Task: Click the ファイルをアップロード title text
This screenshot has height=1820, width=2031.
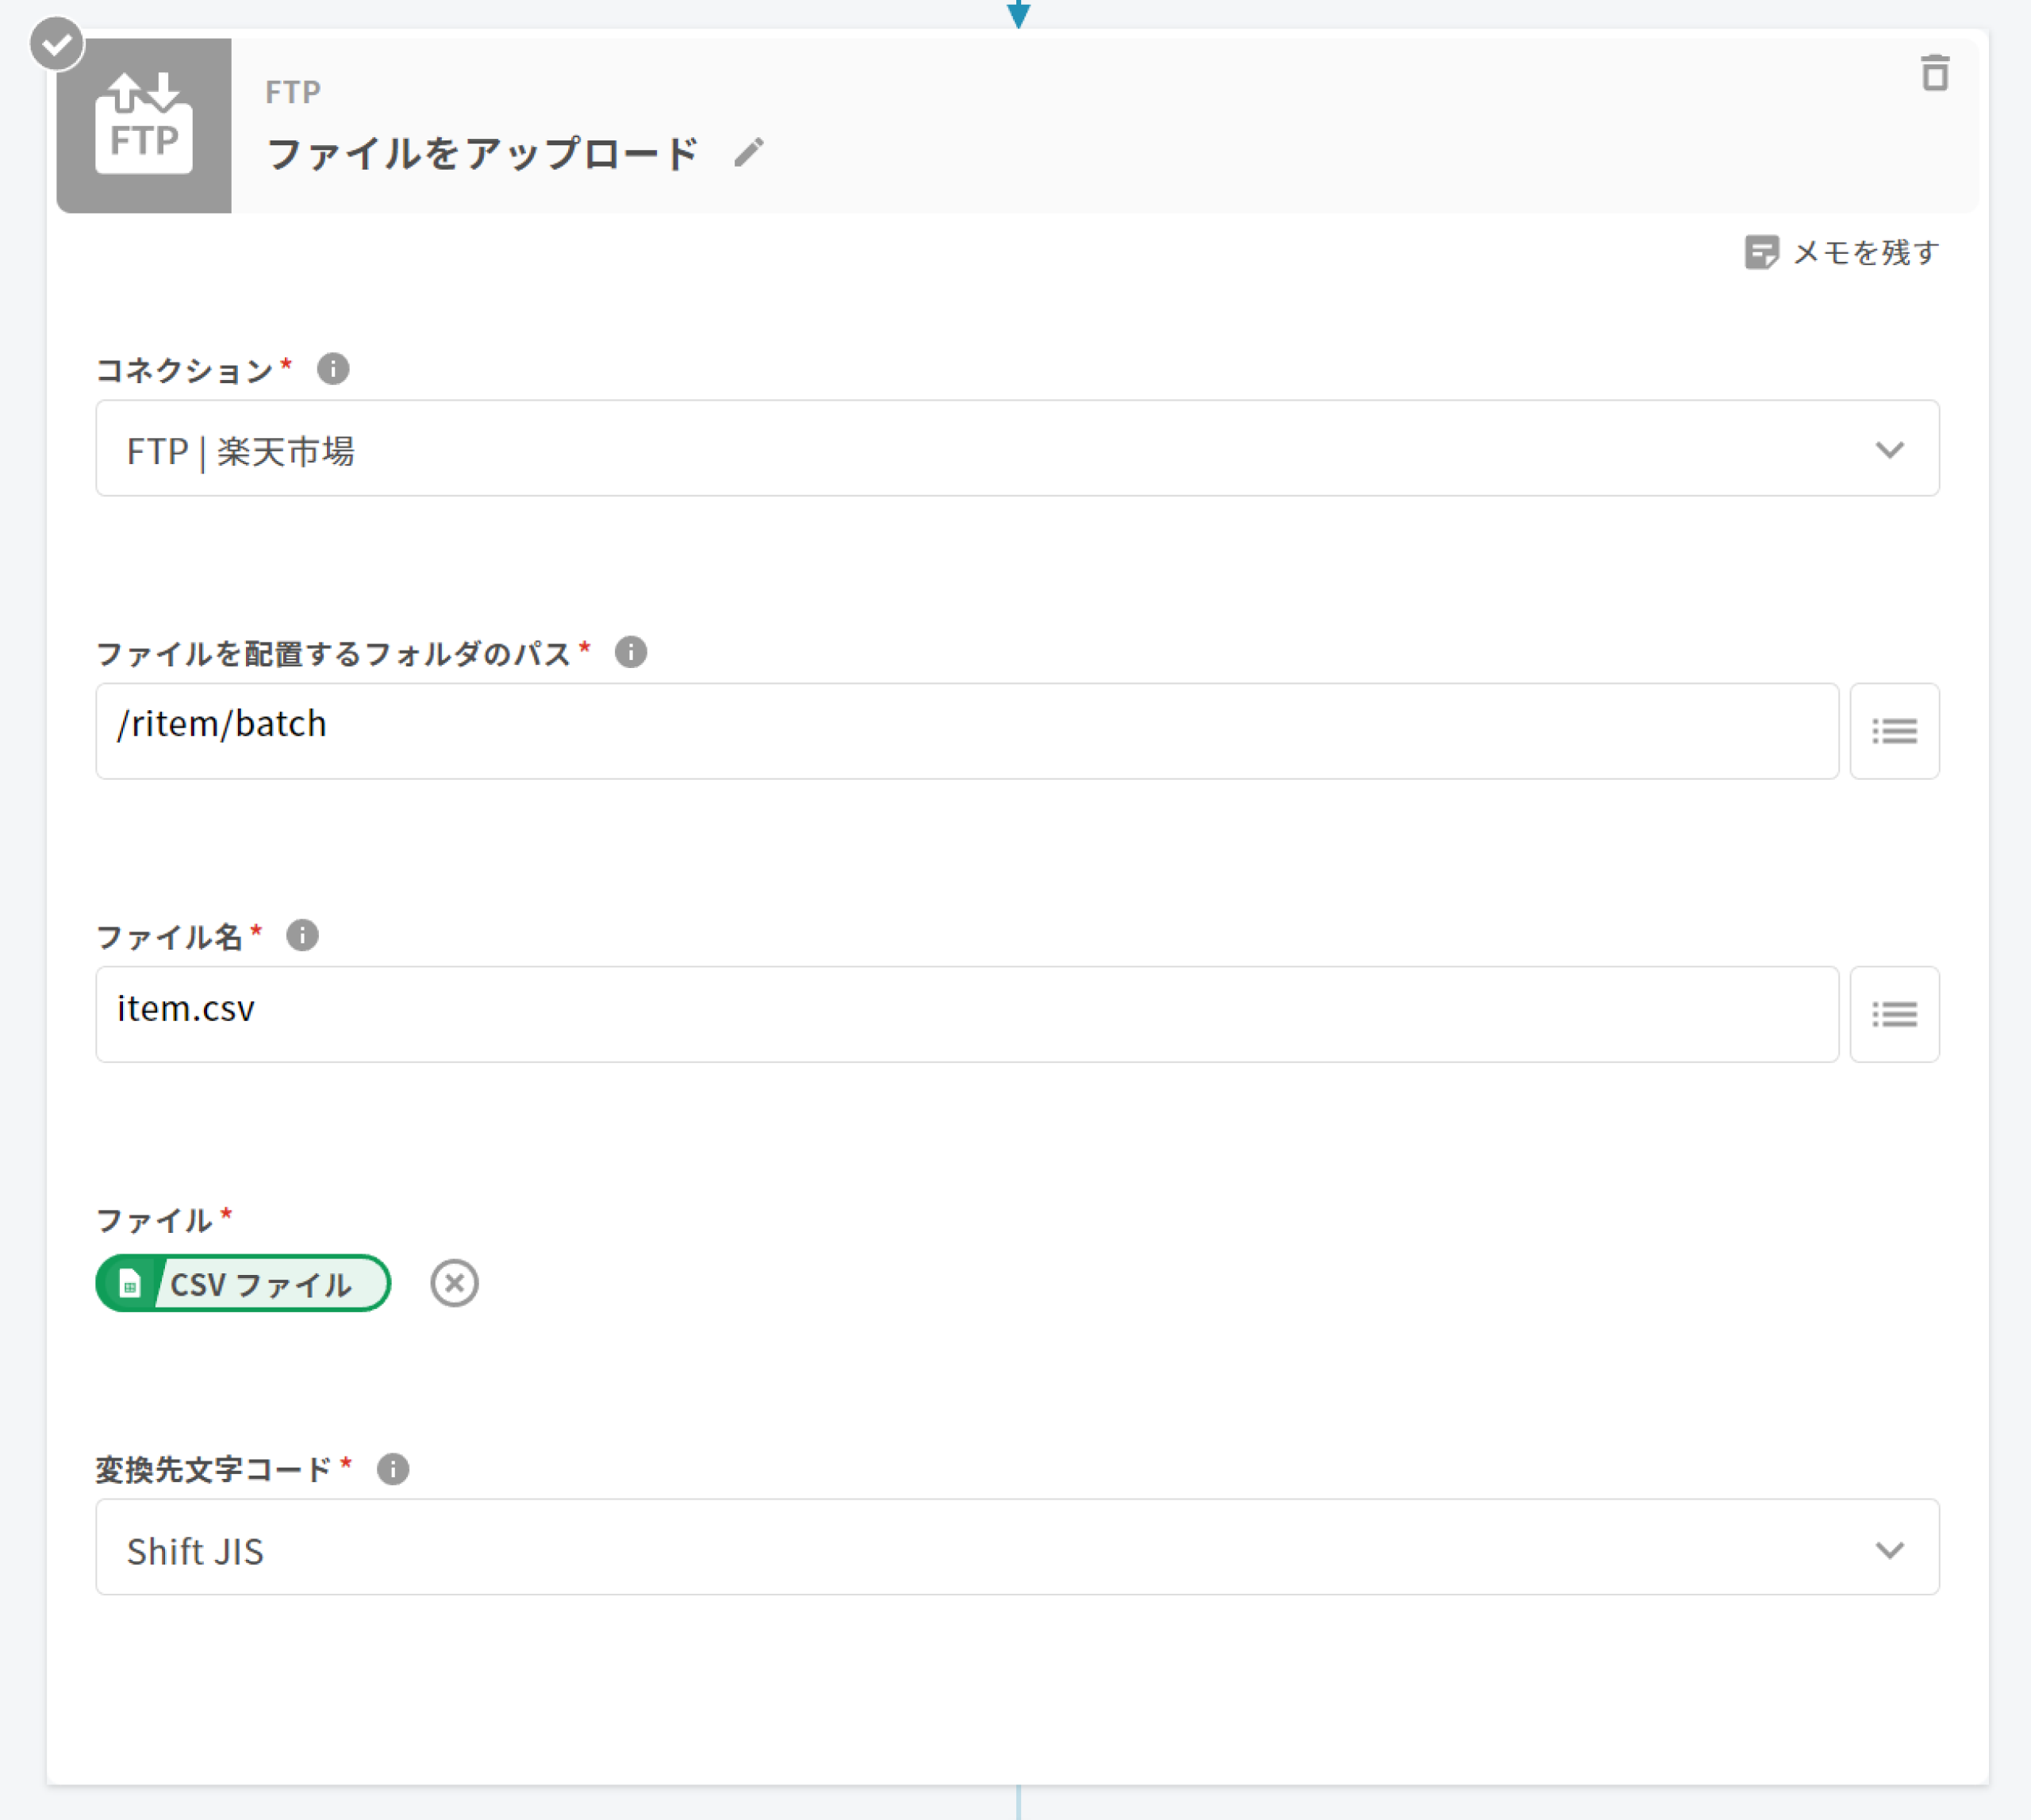Action: [482, 154]
